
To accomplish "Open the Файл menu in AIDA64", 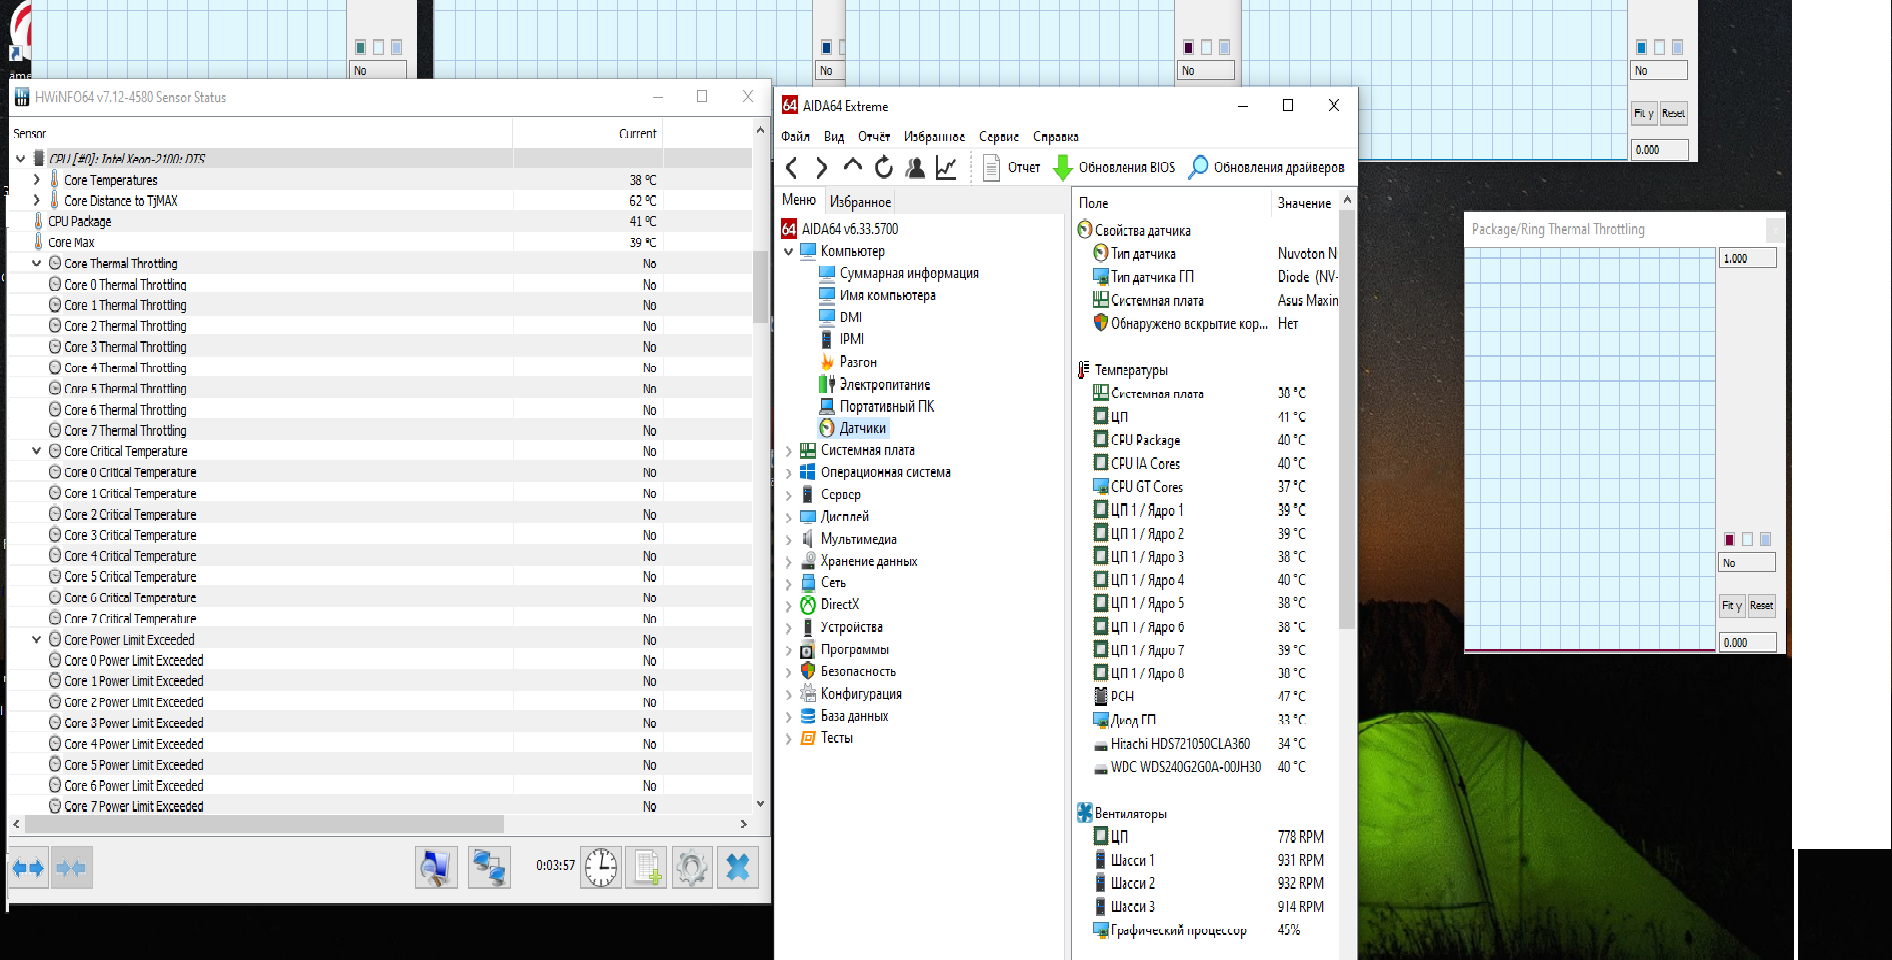I will 795,136.
